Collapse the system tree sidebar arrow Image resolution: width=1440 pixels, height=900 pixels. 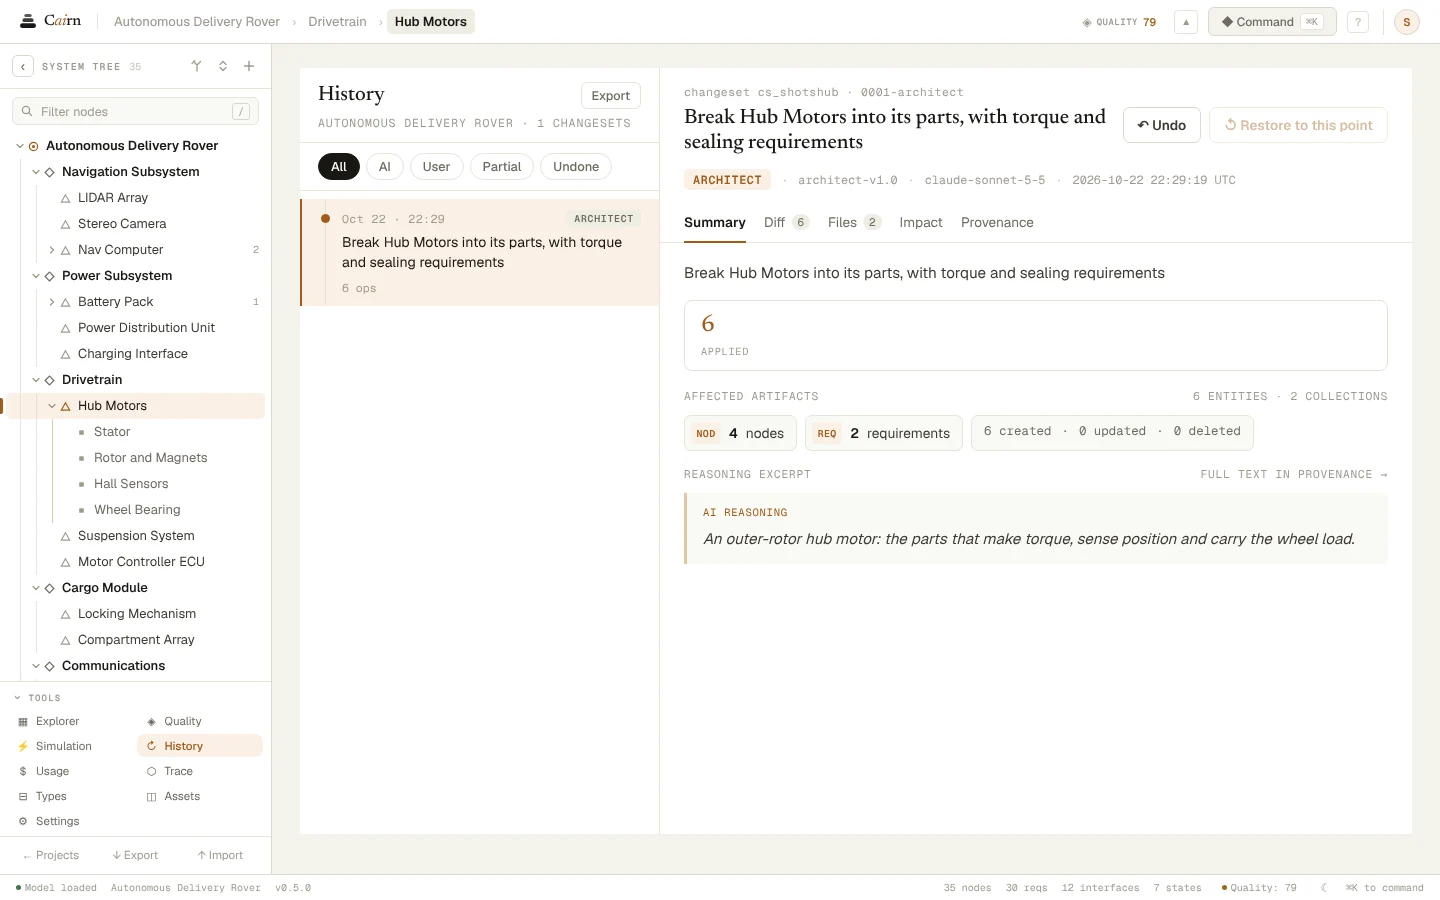point(22,66)
